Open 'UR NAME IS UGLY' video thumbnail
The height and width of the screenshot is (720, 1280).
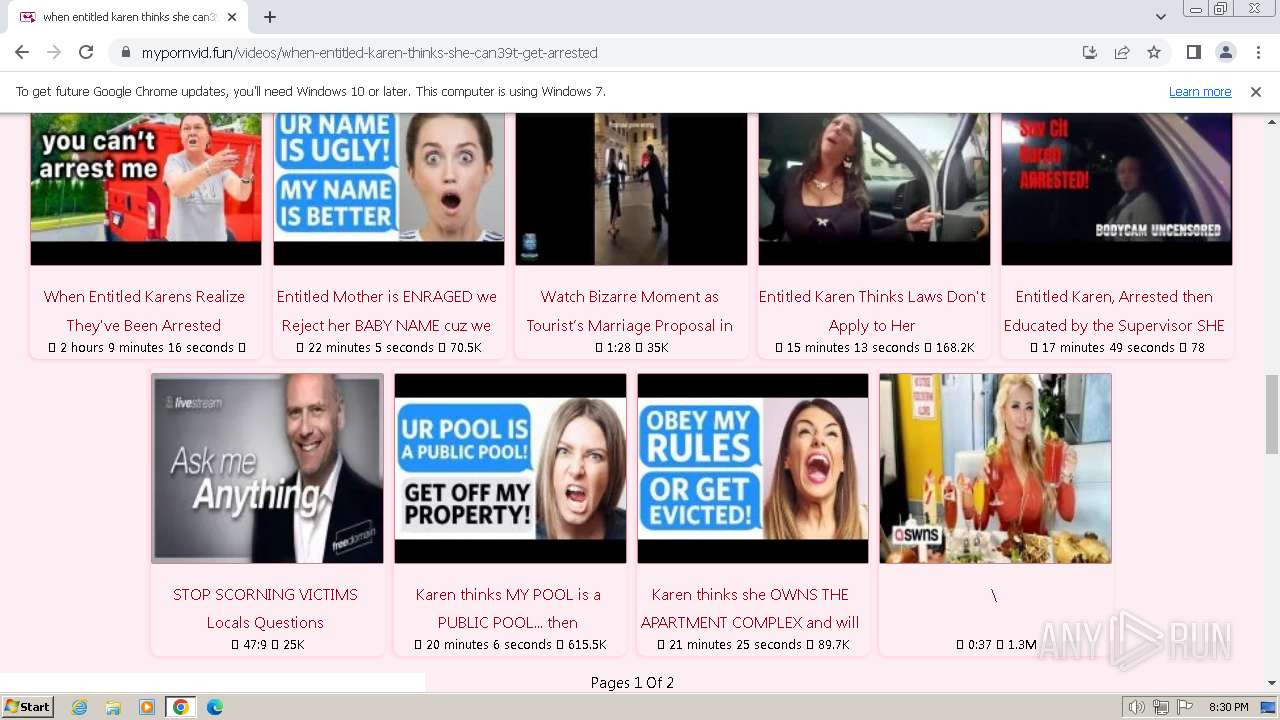pos(389,189)
